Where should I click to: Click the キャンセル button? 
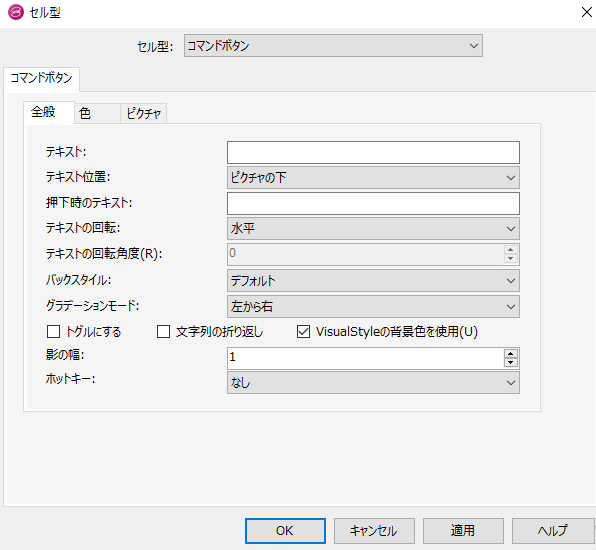pos(374,531)
